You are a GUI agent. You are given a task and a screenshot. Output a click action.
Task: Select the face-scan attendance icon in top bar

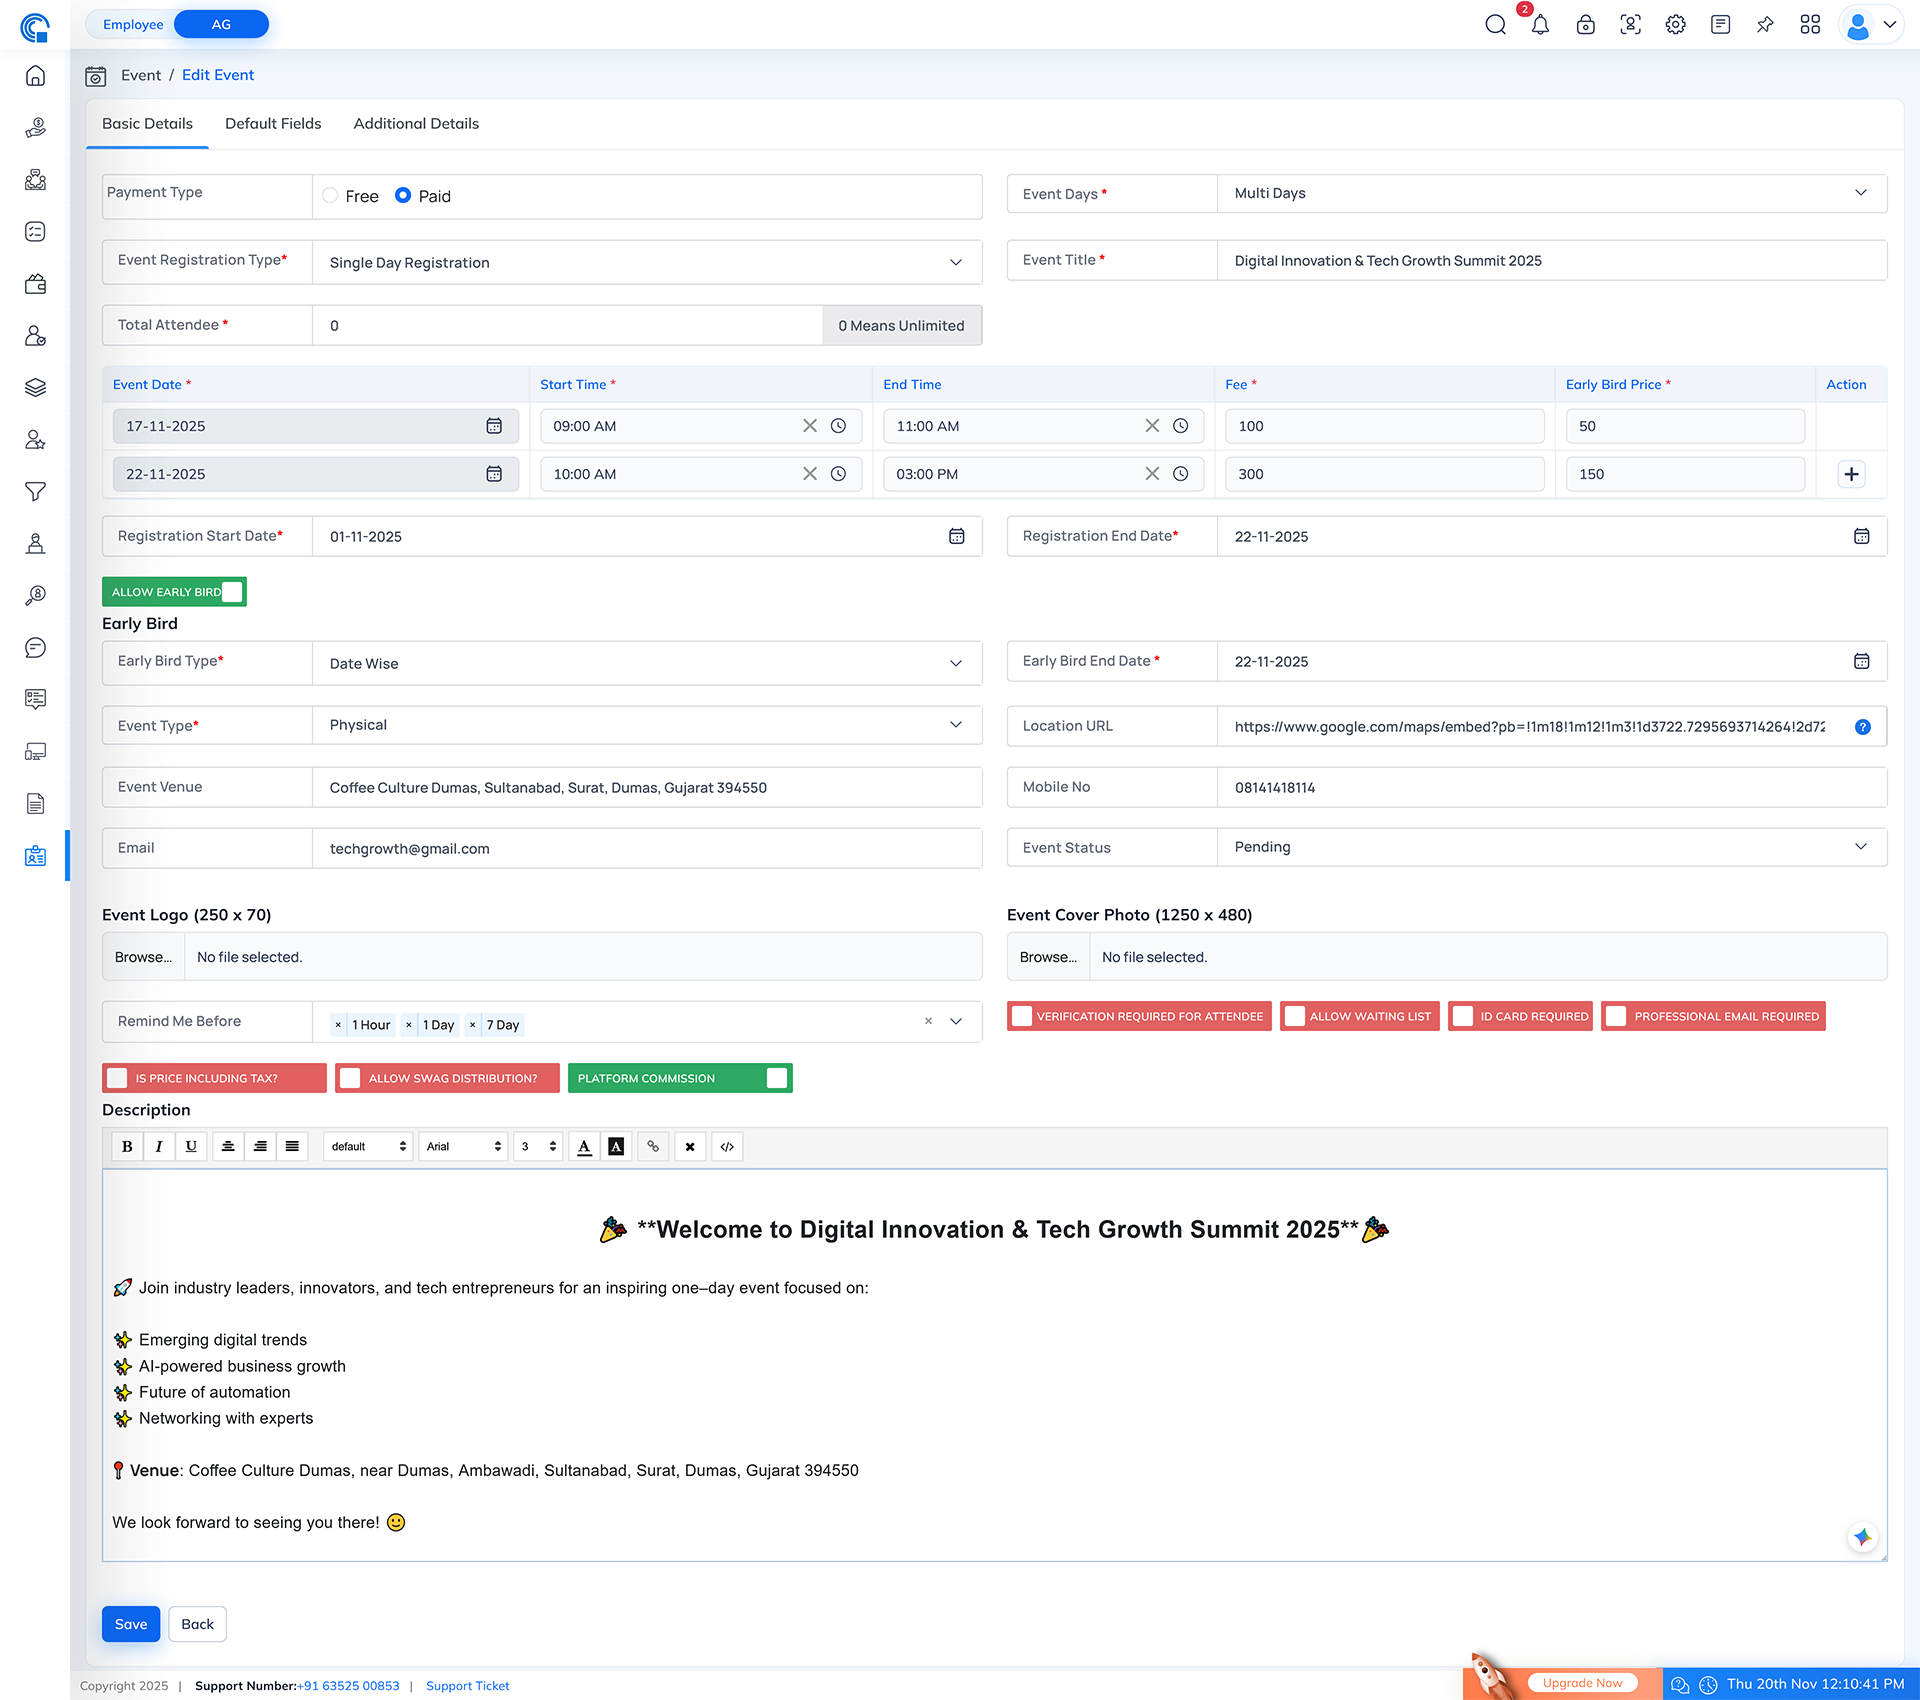(1631, 25)
